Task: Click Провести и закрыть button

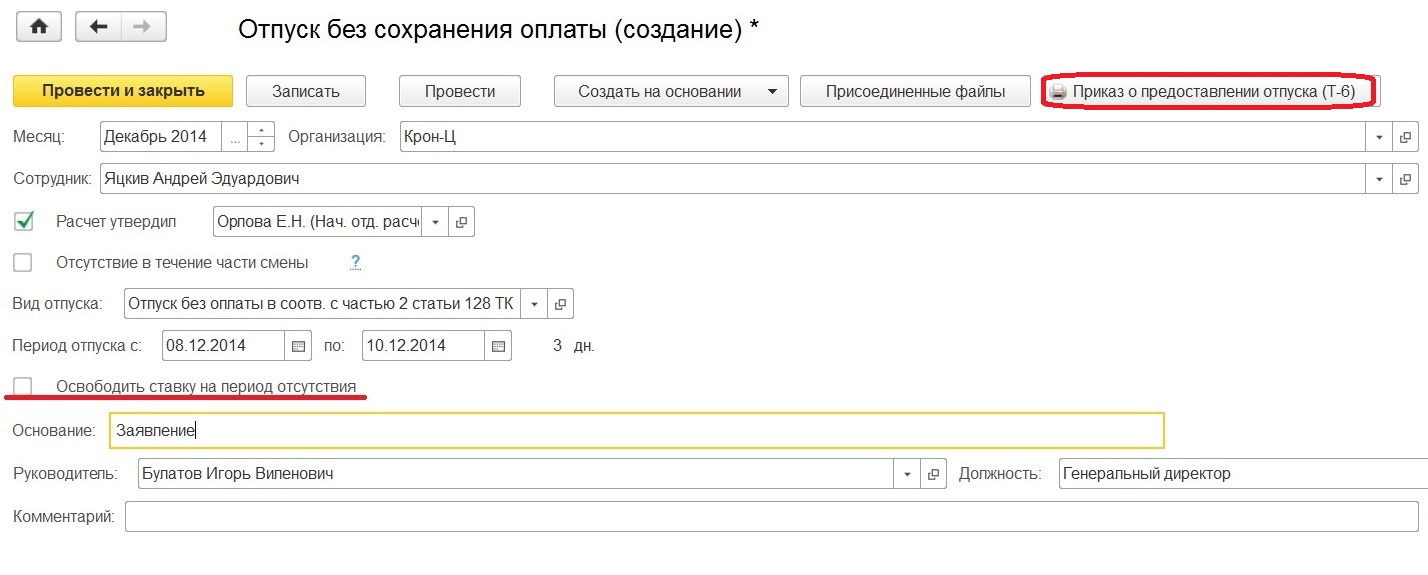Action: (x=123, y=91)
